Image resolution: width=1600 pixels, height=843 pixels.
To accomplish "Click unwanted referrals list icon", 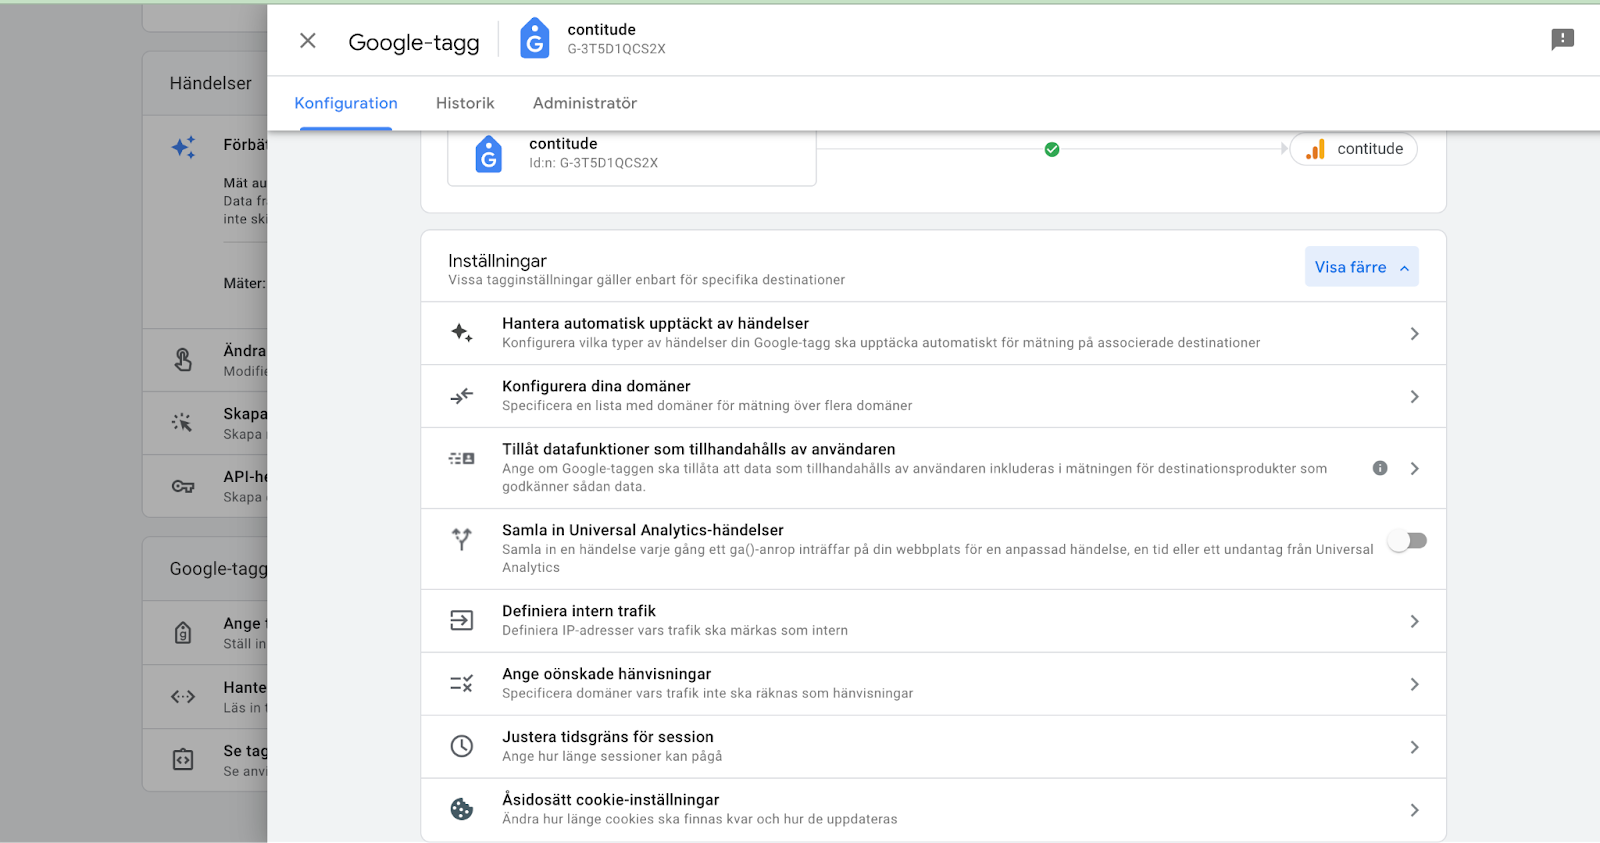I will [x=462, y=684].
